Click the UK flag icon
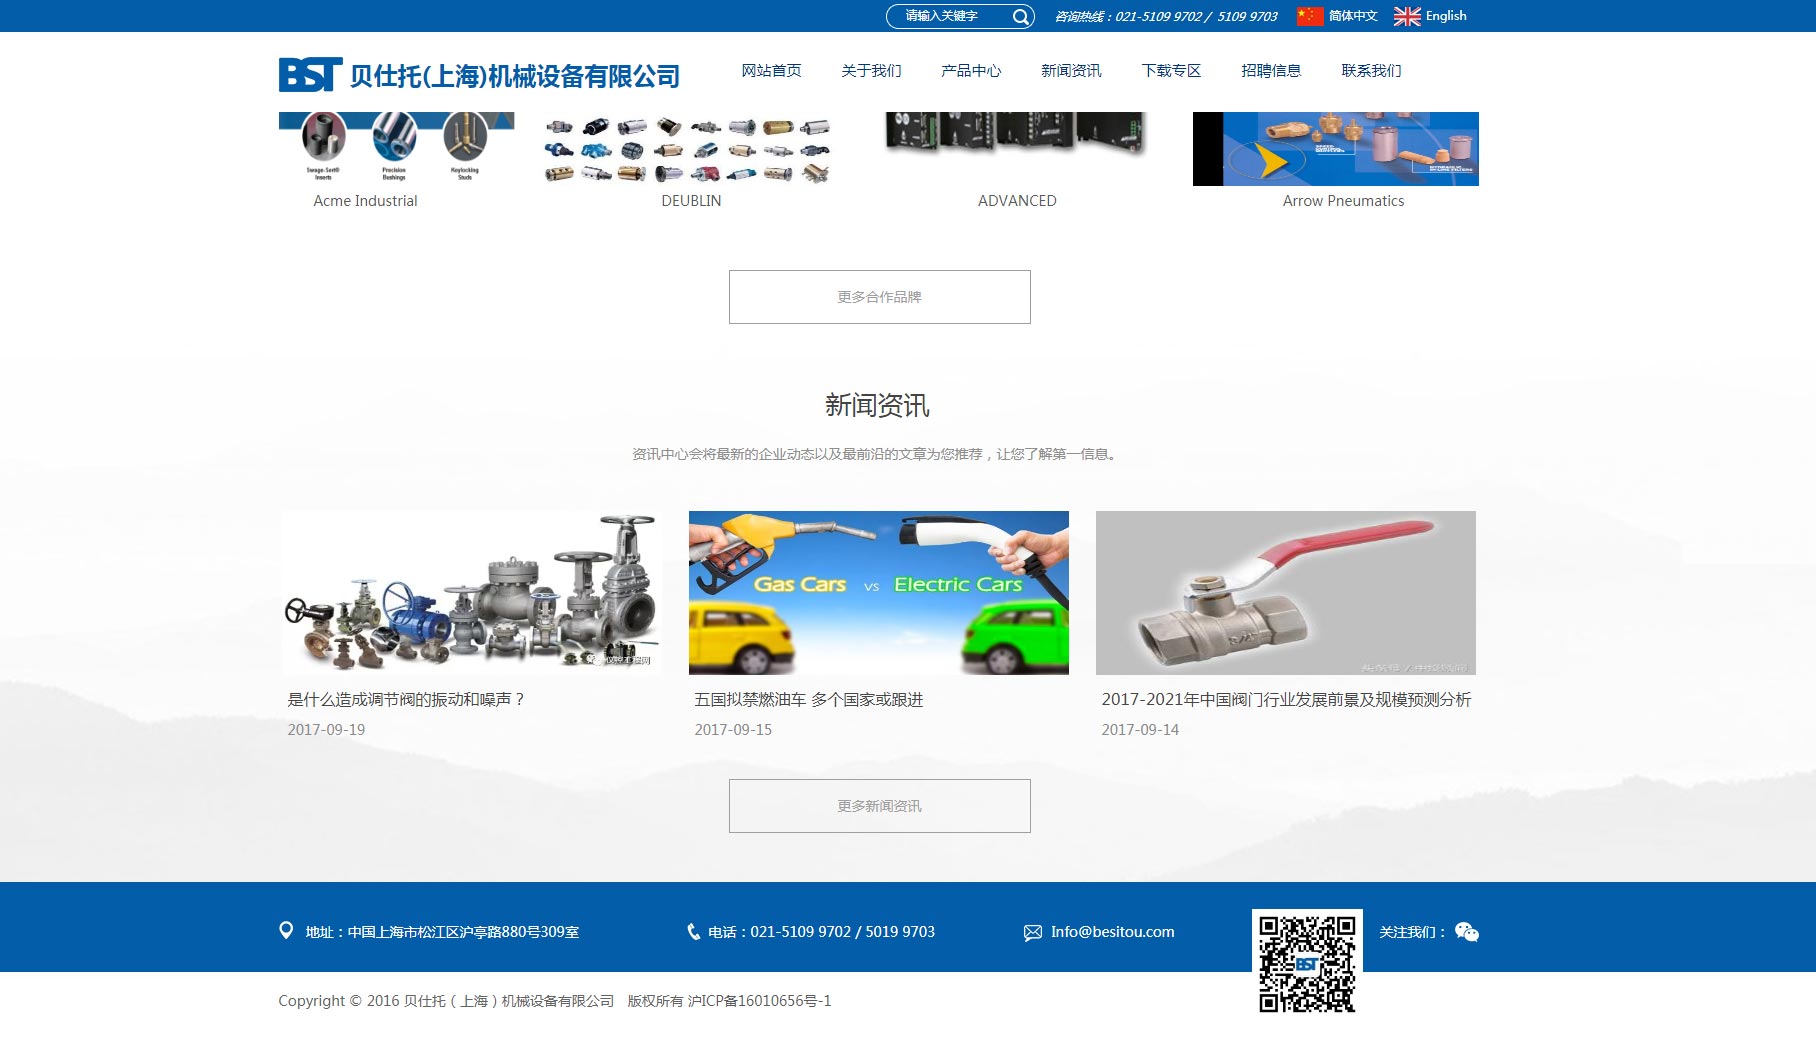The height and width of the screenshot is (1057, 1816). pos(1406,16)
